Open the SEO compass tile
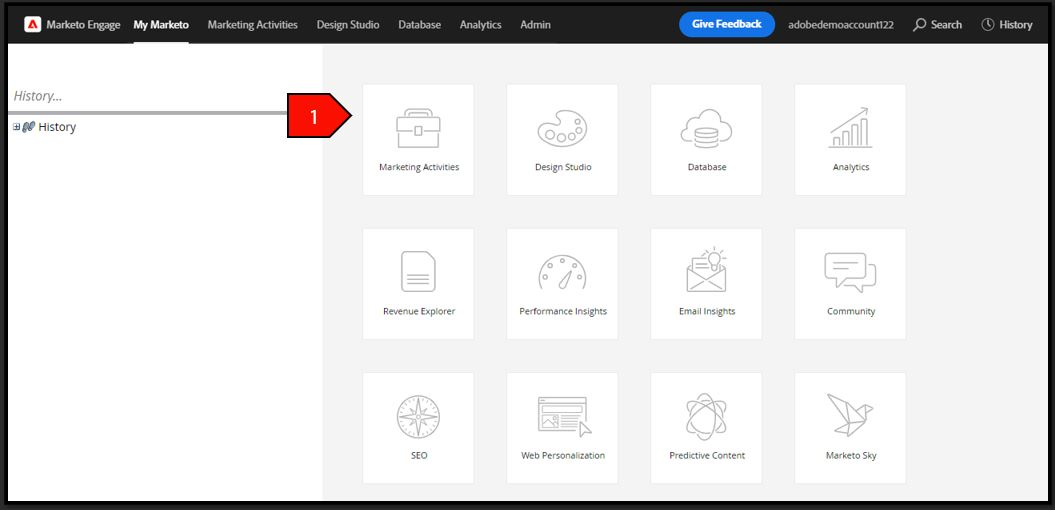The image size is (1055, 510). pyautogui.click(x=419, y=428)
